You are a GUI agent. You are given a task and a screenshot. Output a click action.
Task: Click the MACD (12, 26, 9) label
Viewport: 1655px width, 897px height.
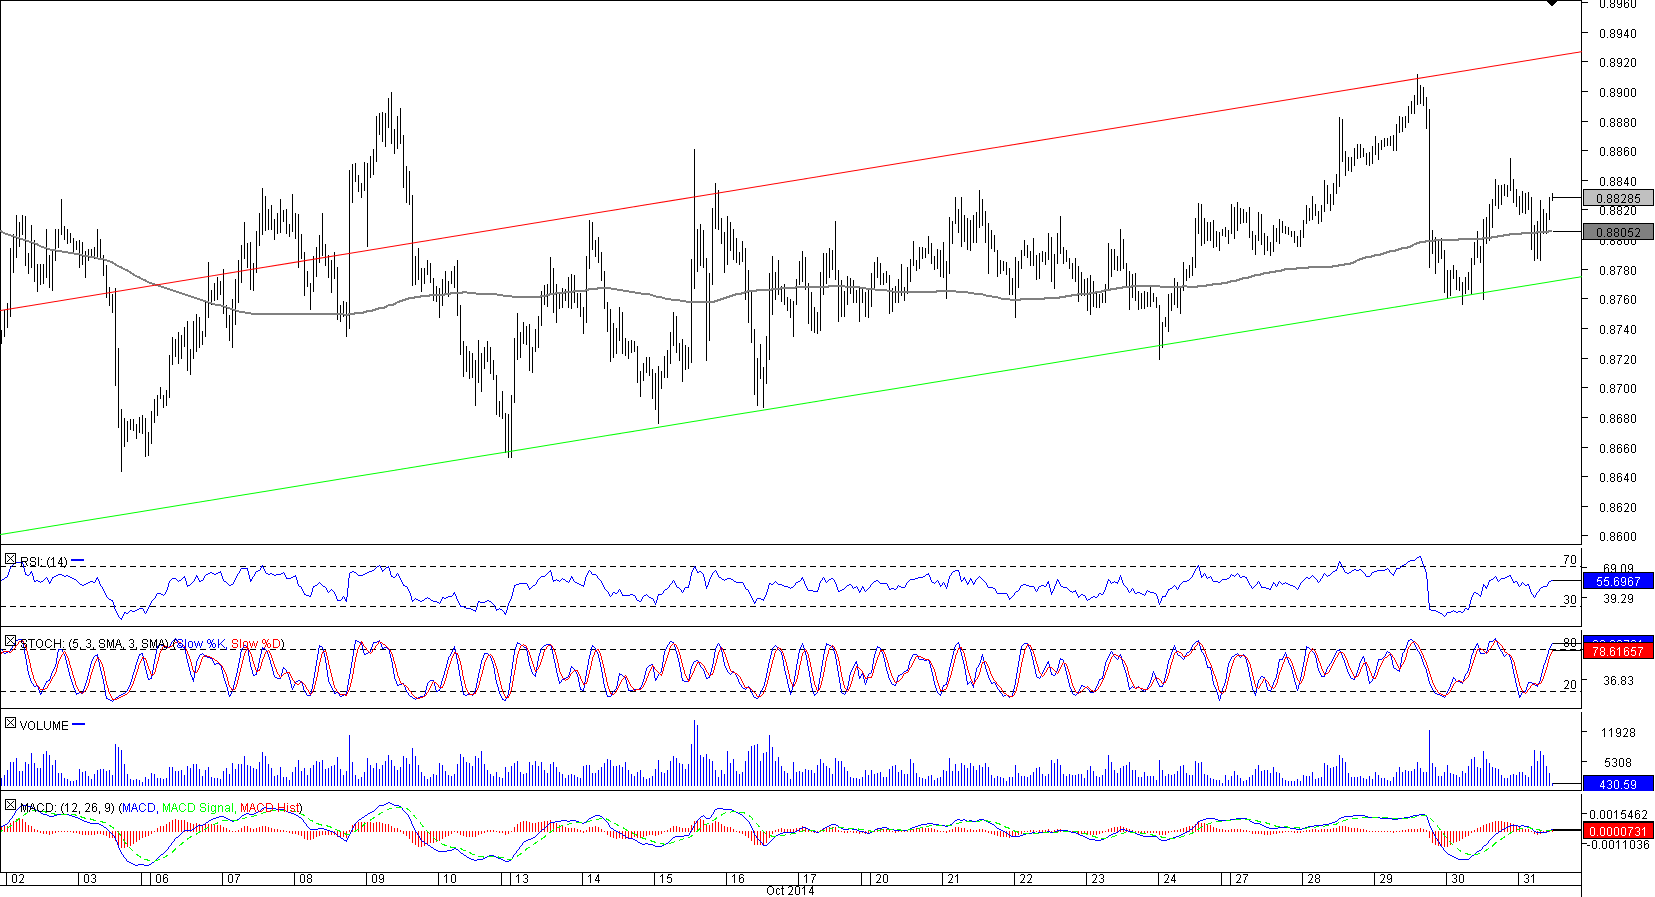click(x=67, y=808)
